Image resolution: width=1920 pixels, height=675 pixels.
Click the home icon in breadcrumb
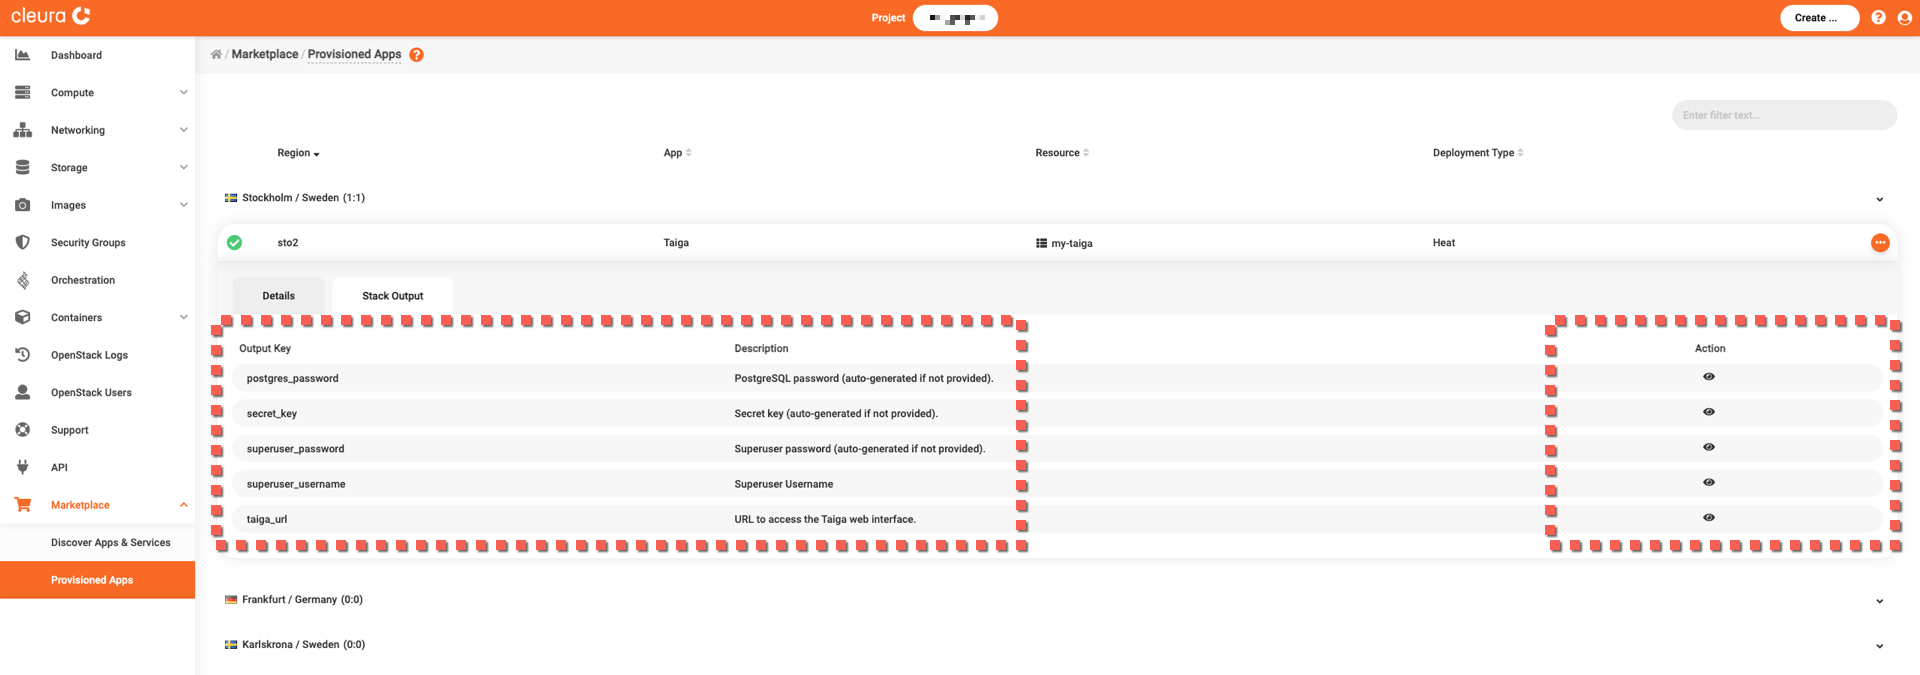(x=216, y=55)
